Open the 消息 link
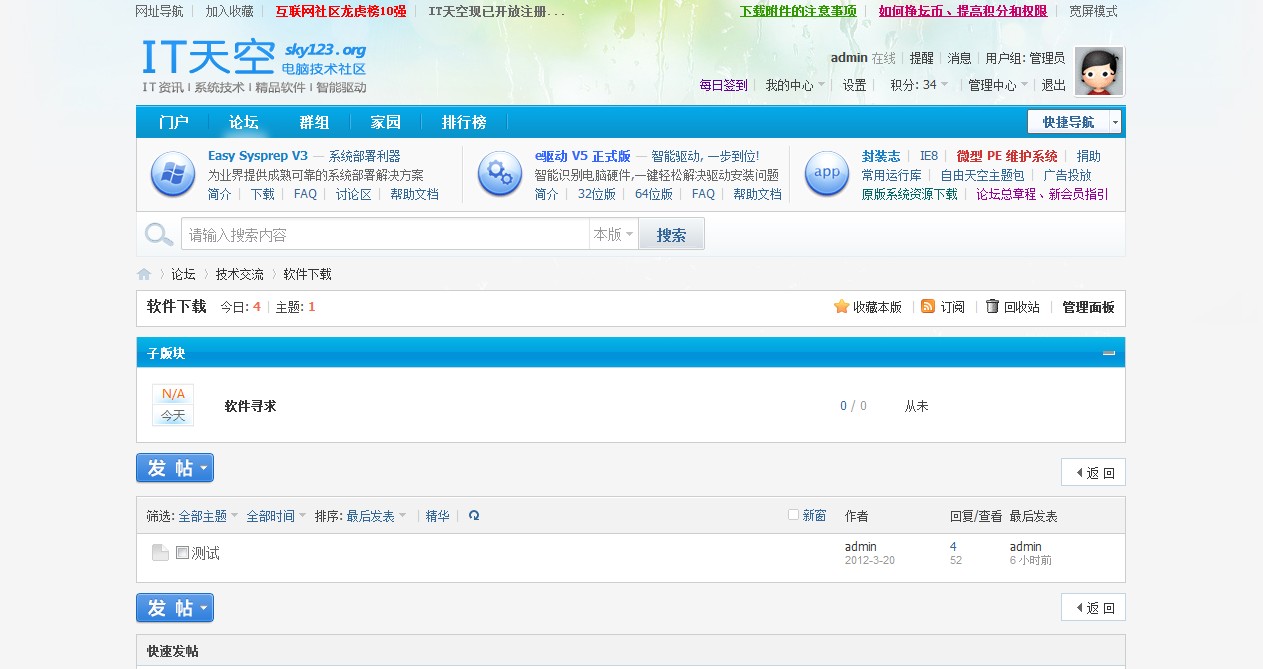This screenshot has height=669, width=1263. [x=959, y=58]
